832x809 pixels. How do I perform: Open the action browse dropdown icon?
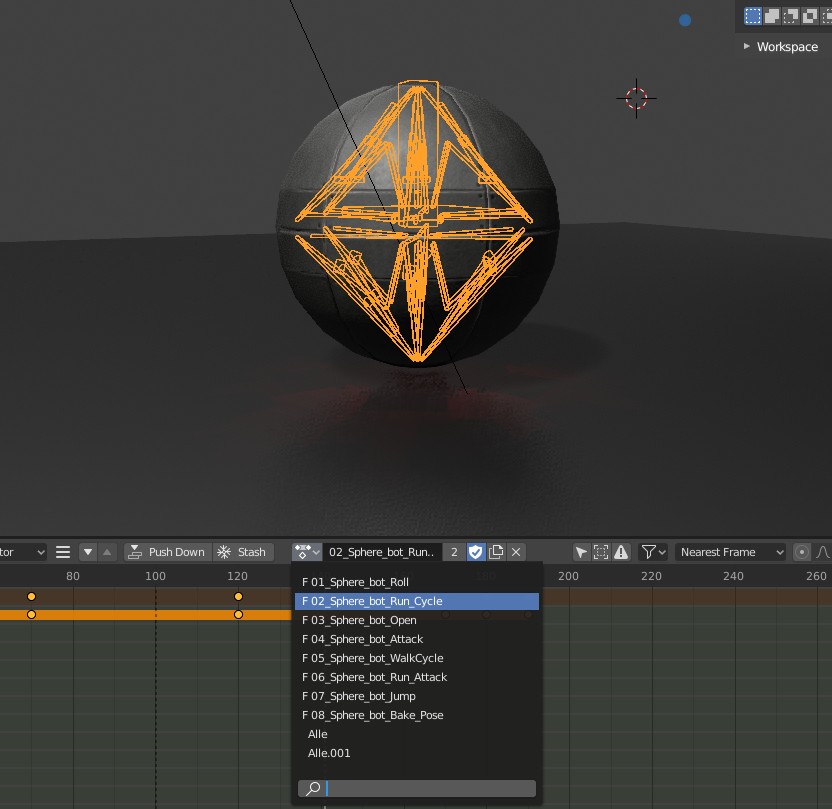pyautogui.click(x=306, y=552)
